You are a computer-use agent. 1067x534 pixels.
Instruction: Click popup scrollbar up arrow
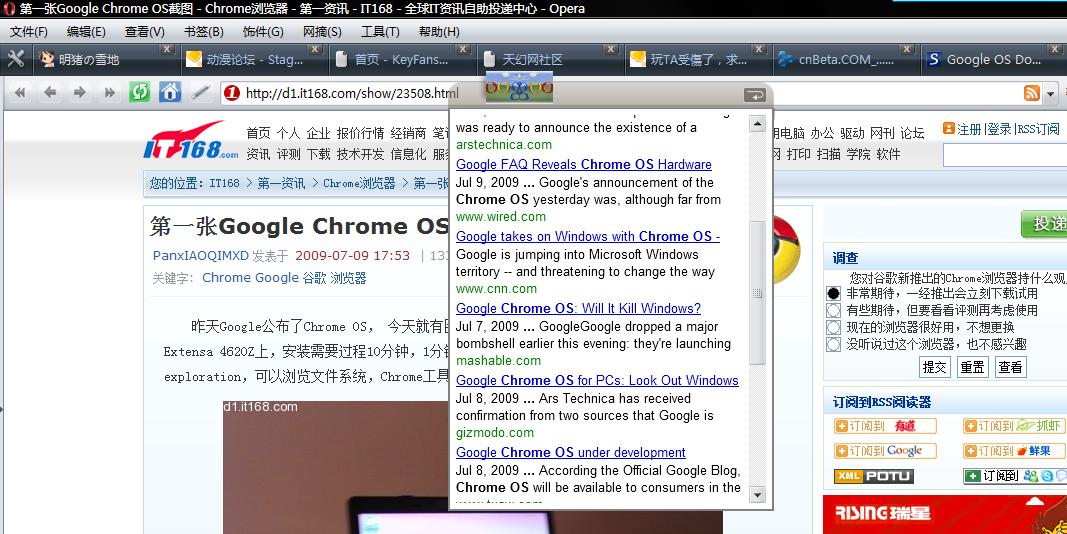click(757, 124)
